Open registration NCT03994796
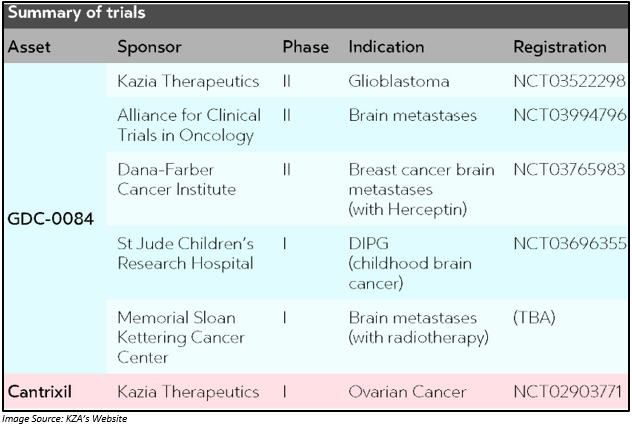632x426 pixels. (x=570, y=115)
